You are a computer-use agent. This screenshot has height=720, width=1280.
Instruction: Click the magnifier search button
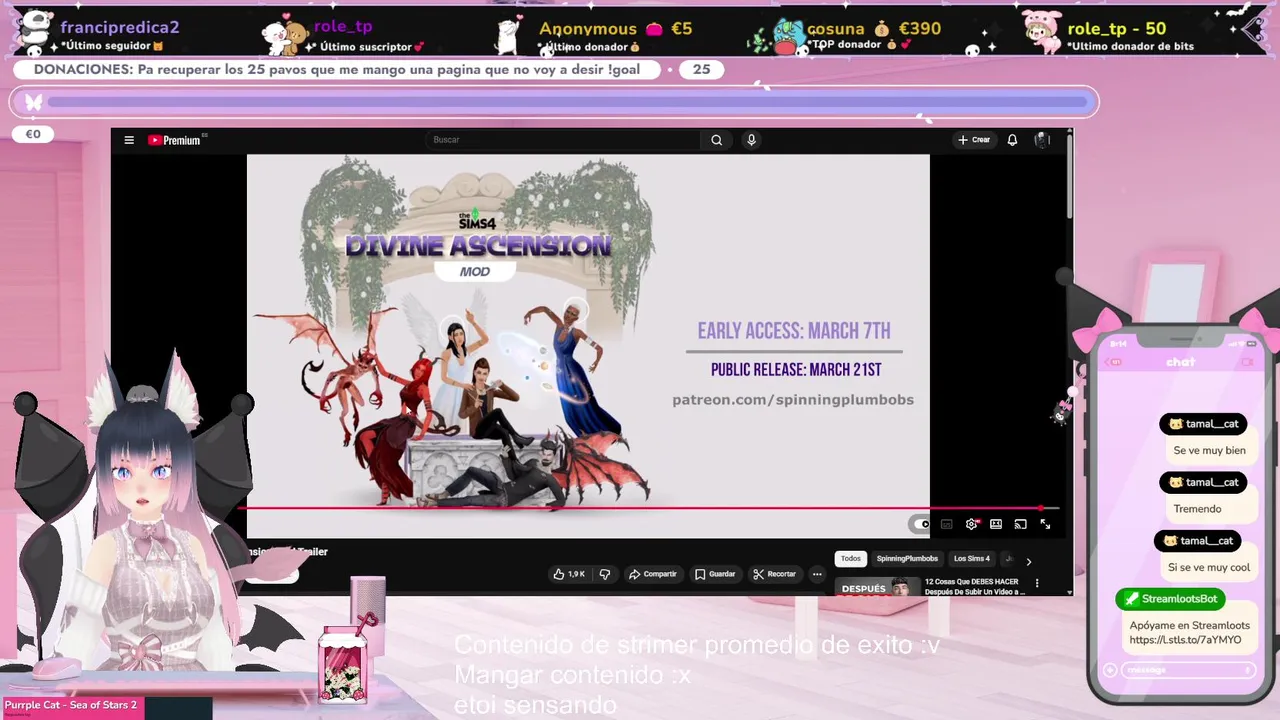(716, 140)
